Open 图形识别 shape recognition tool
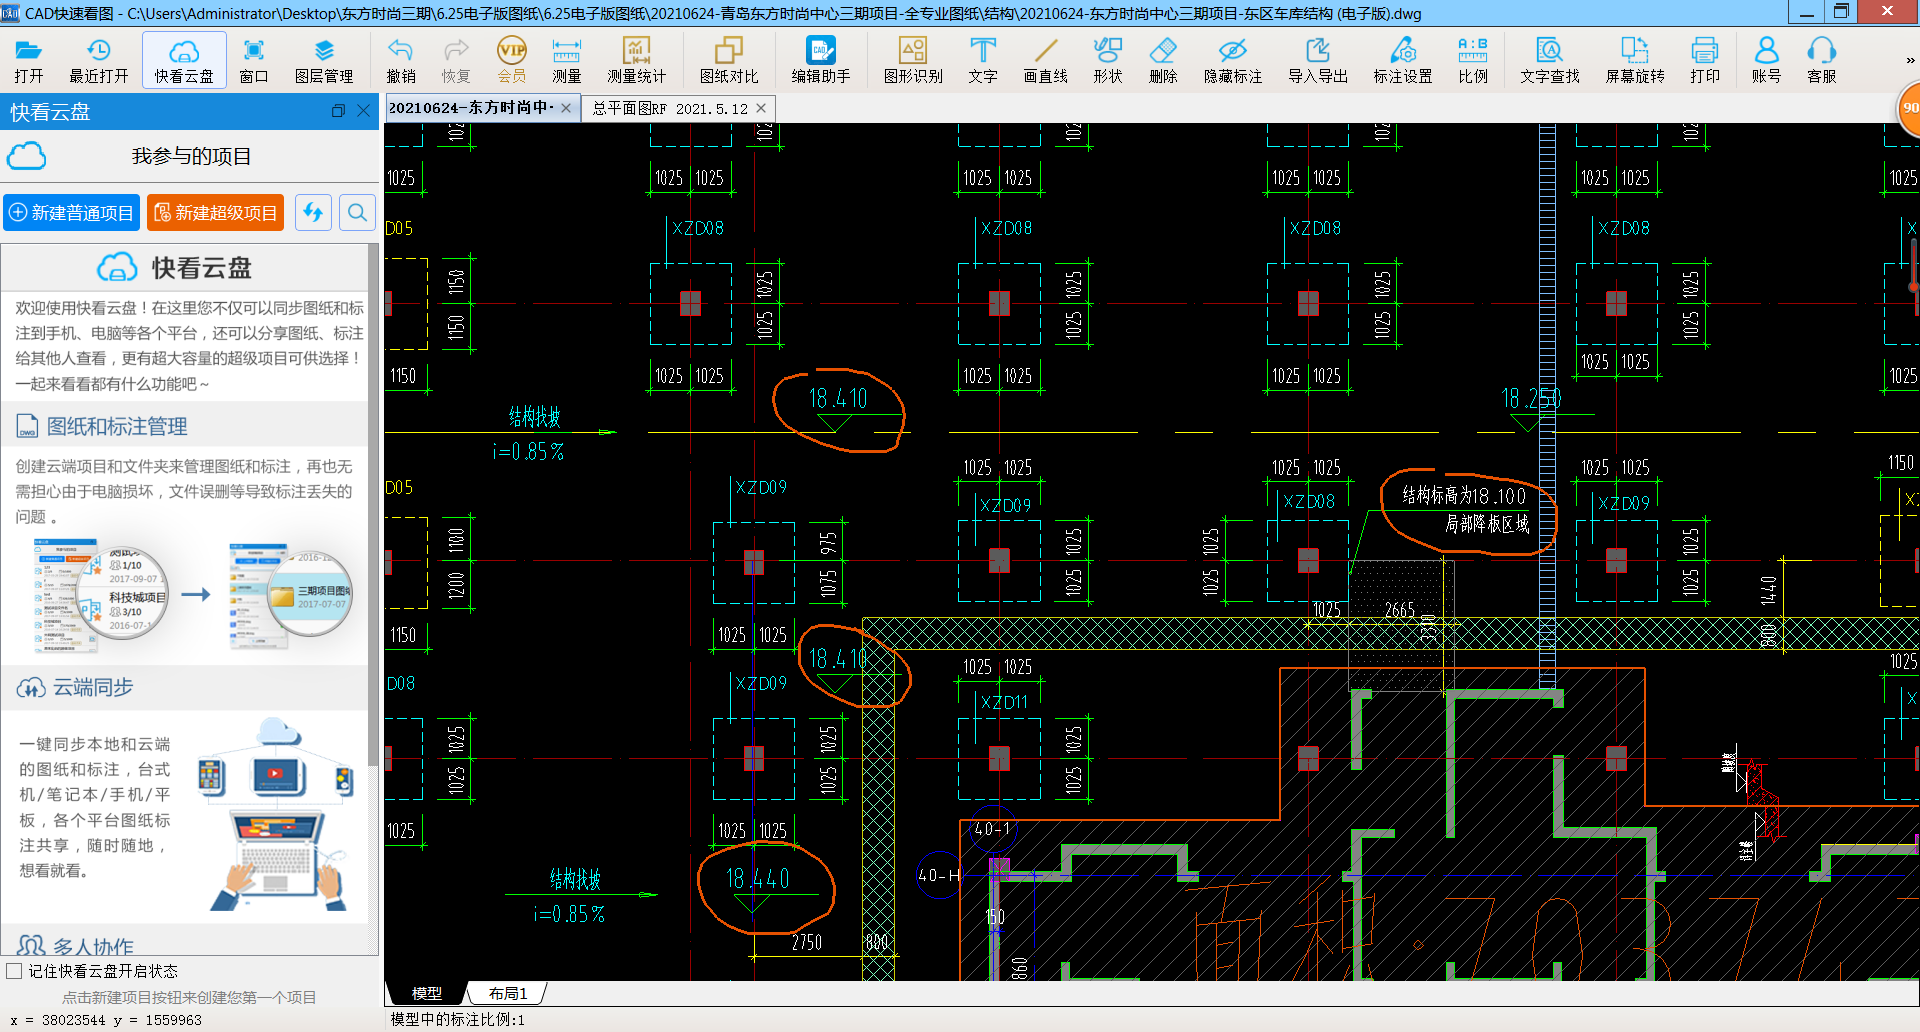The width and height of the screenshot is (1920, 1032). pyautogui.click(x=913, y=60)
